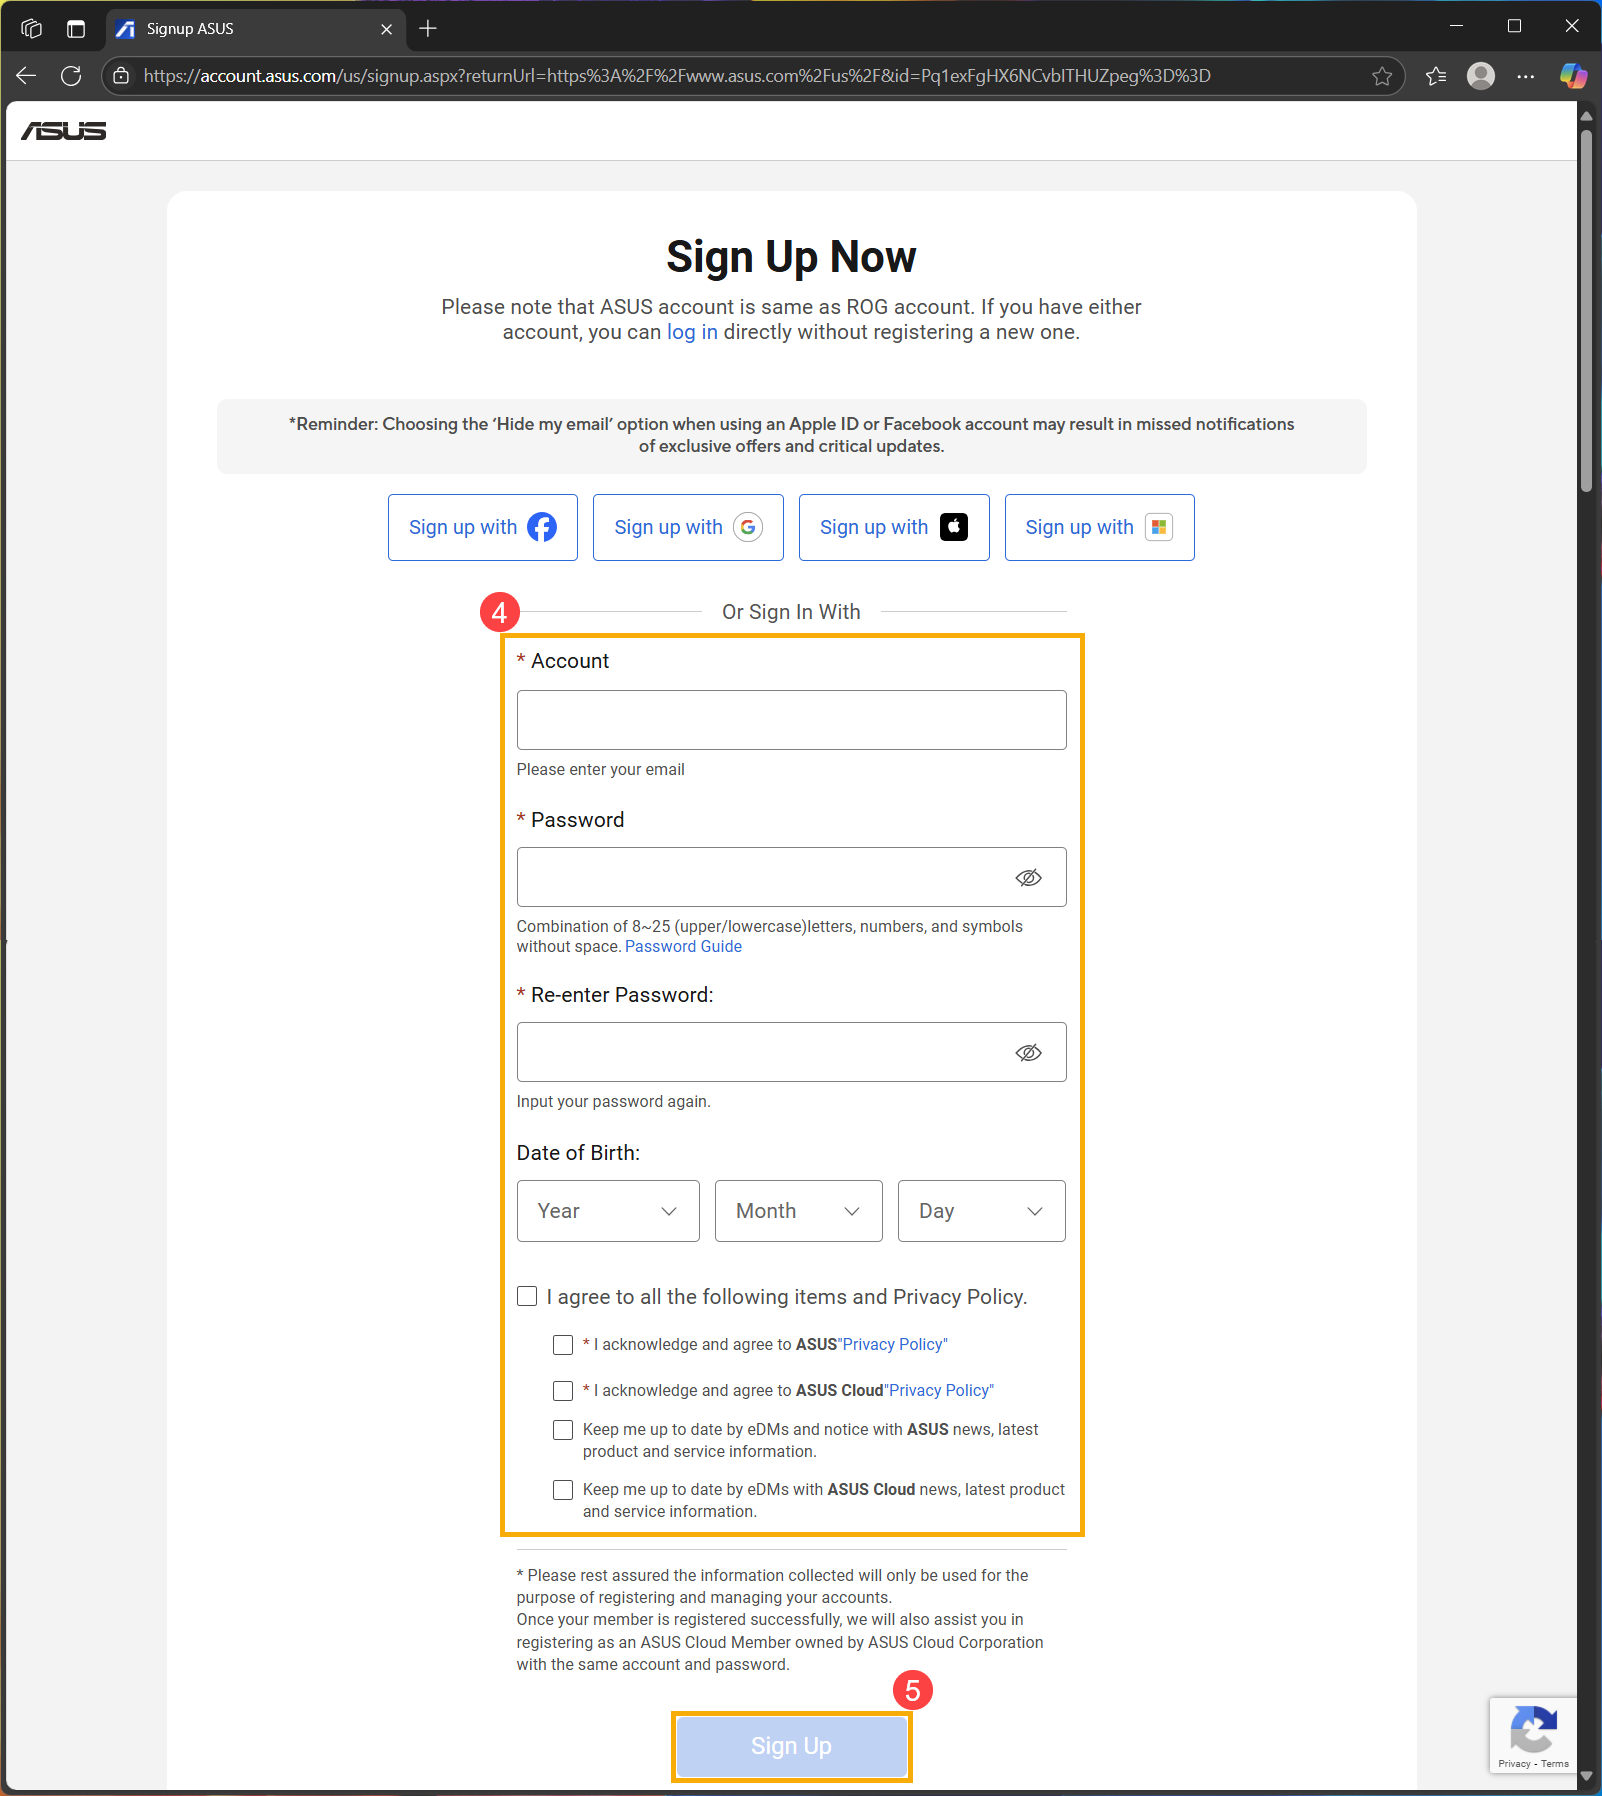Open the Copilot icon in the toolbar
This screenshot has height=1796, width=1602.
click(x=1573, y=76)
